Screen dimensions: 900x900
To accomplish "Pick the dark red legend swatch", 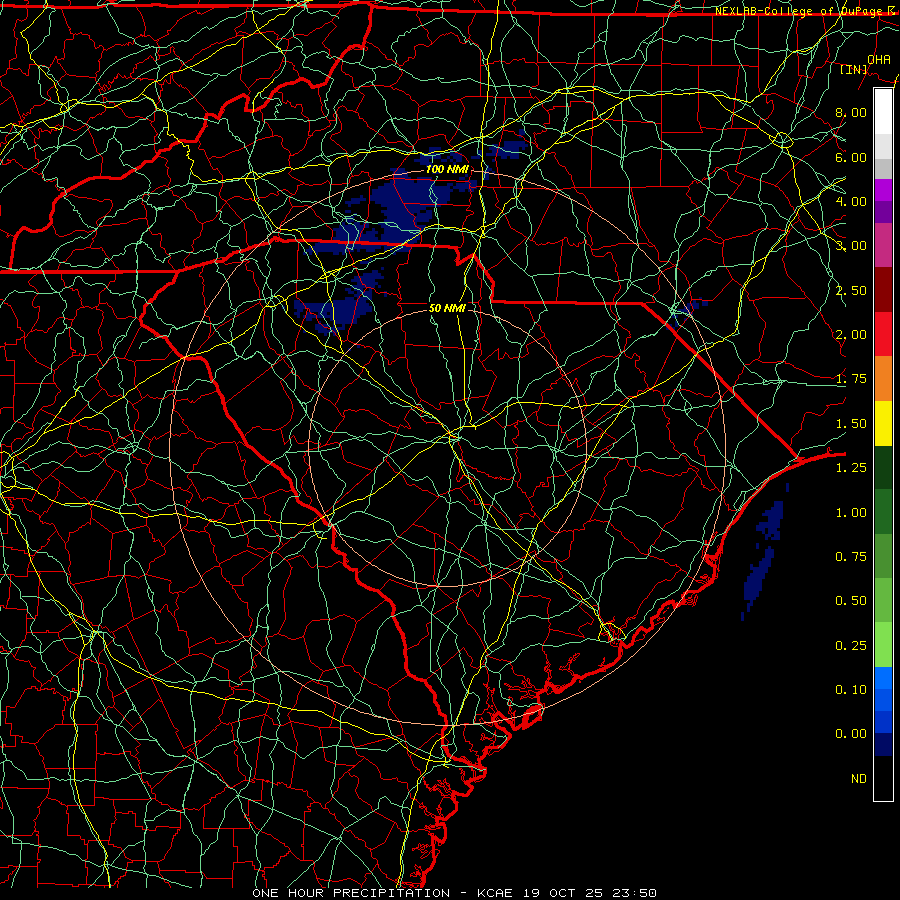I will (883, 290).
